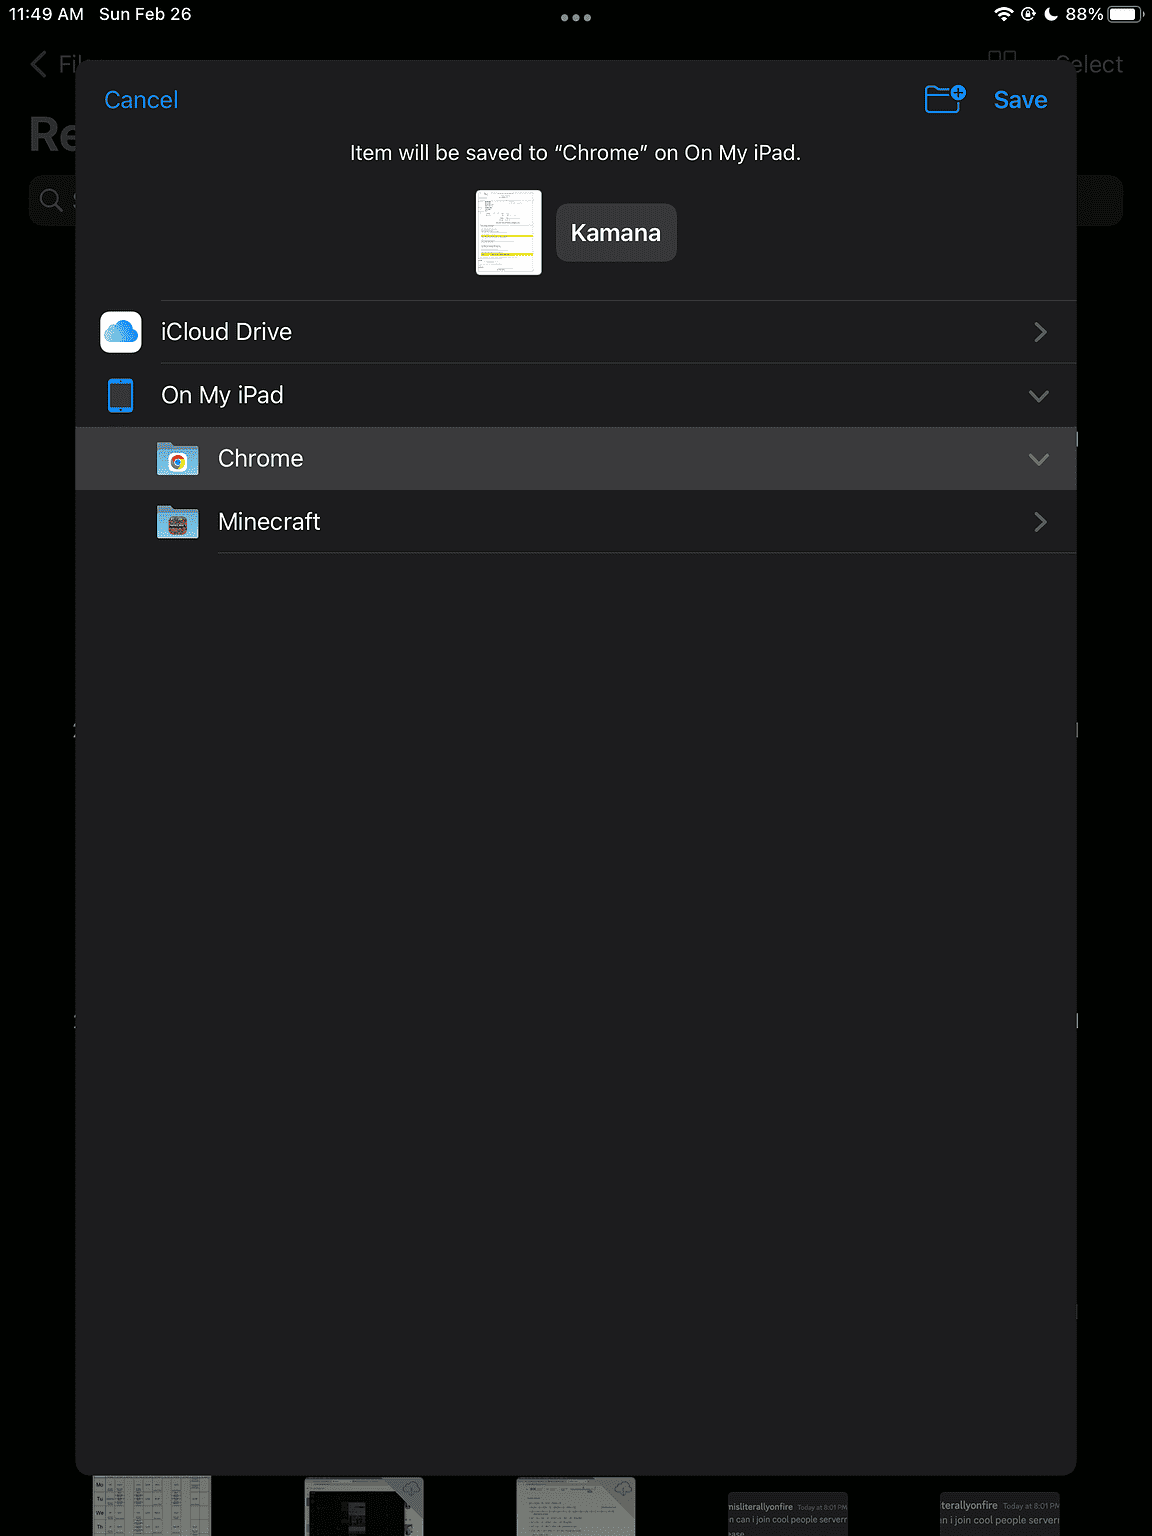The height and width of the screenshot is (1536, 1152).
Task: Tap the orientation lock status icon
Action: (1027, 14)
